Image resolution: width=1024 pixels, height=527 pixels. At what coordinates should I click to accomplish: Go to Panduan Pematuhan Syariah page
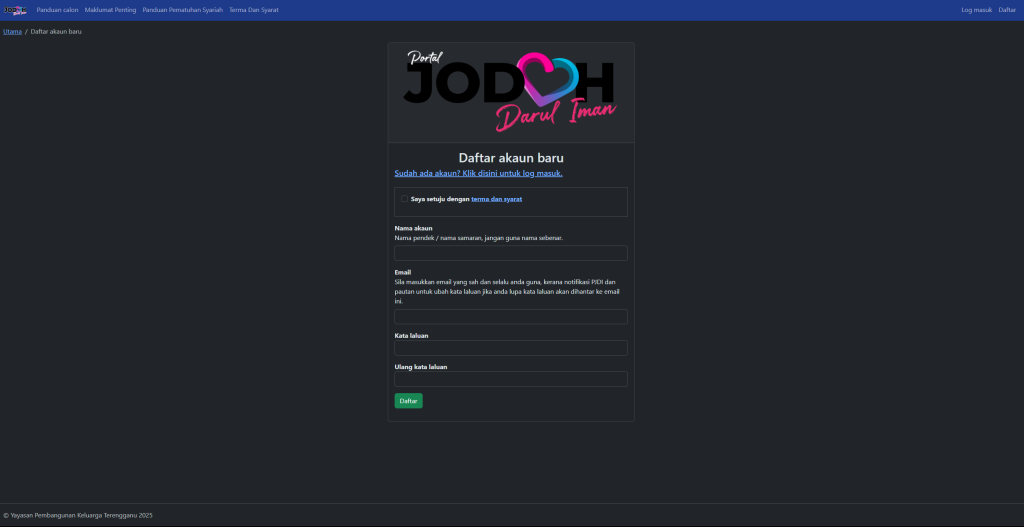(182, 10)
